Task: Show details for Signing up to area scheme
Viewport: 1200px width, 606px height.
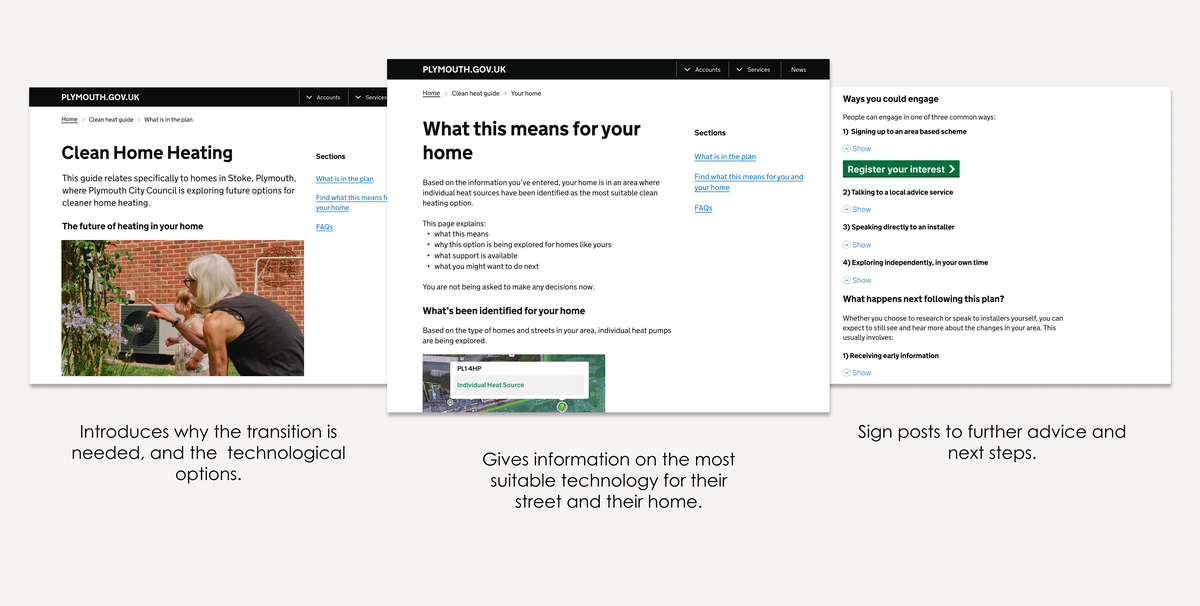Action: coord(857,149)
